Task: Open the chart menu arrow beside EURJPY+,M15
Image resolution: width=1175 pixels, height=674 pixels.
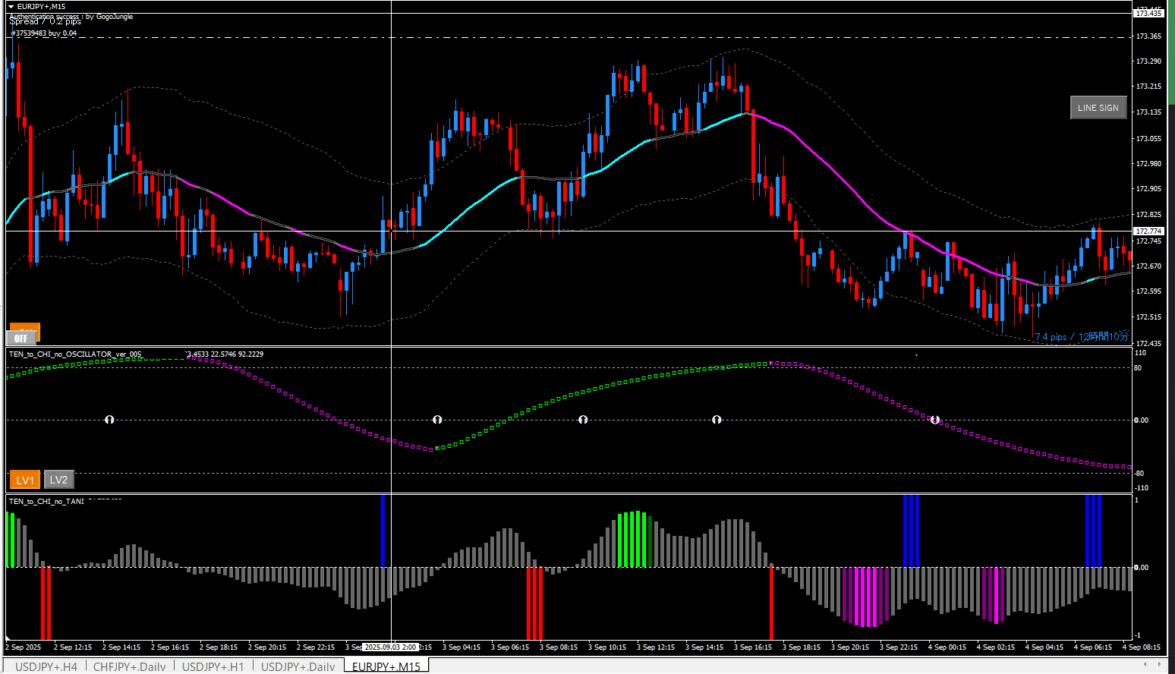Action: click(10, 6)
